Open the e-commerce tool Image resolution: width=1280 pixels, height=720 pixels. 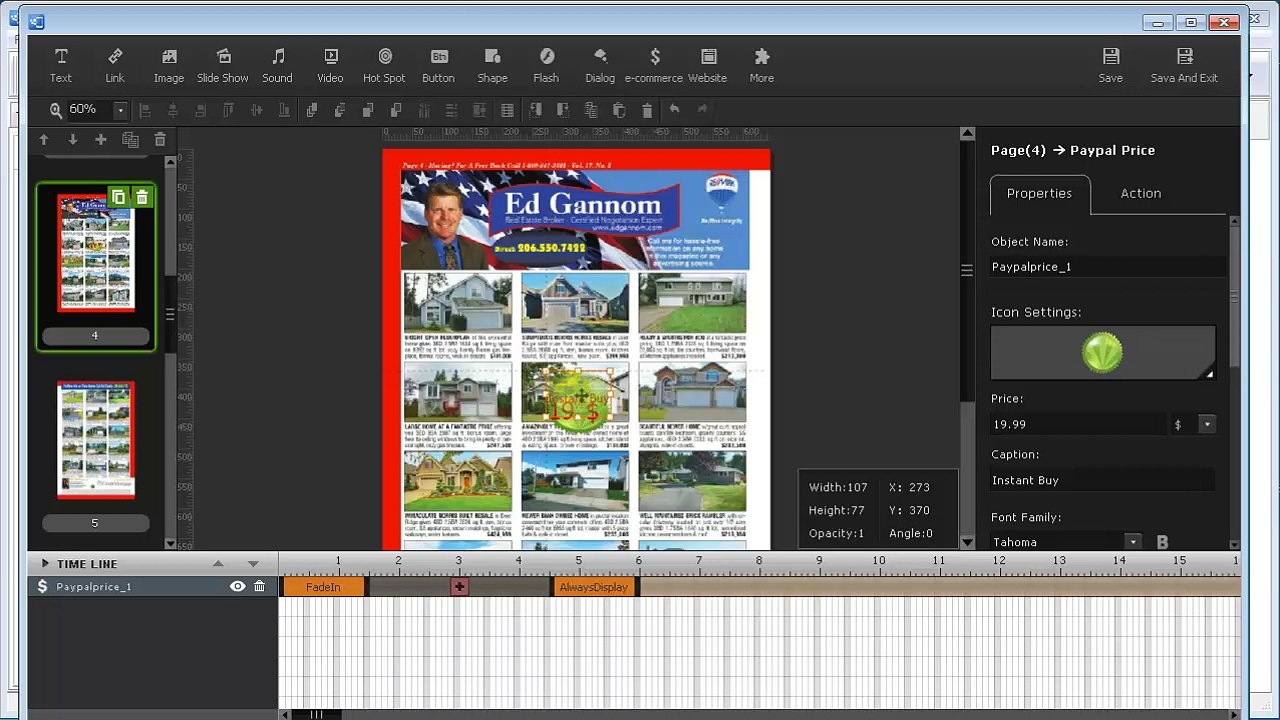pos(654,65)
